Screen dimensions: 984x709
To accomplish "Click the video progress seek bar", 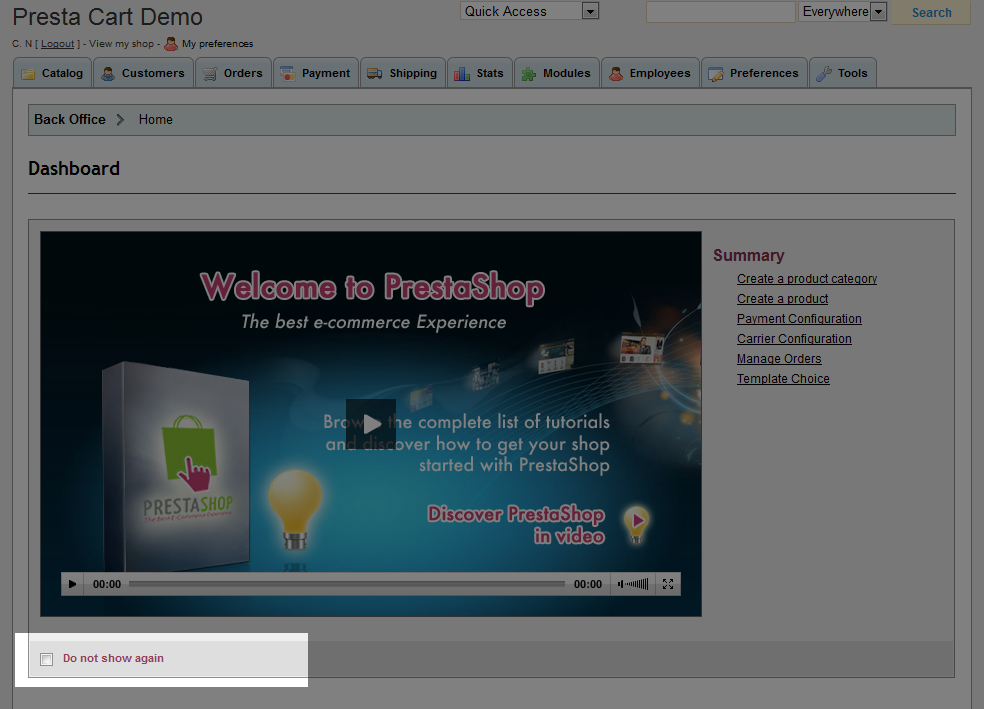I will (x=346, y=584).
